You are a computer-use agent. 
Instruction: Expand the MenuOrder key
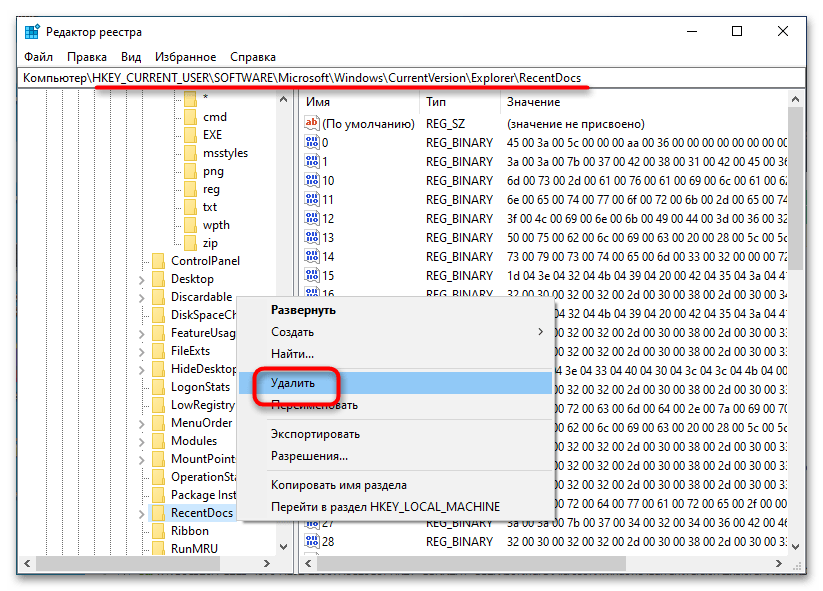(x=142, y=424)
